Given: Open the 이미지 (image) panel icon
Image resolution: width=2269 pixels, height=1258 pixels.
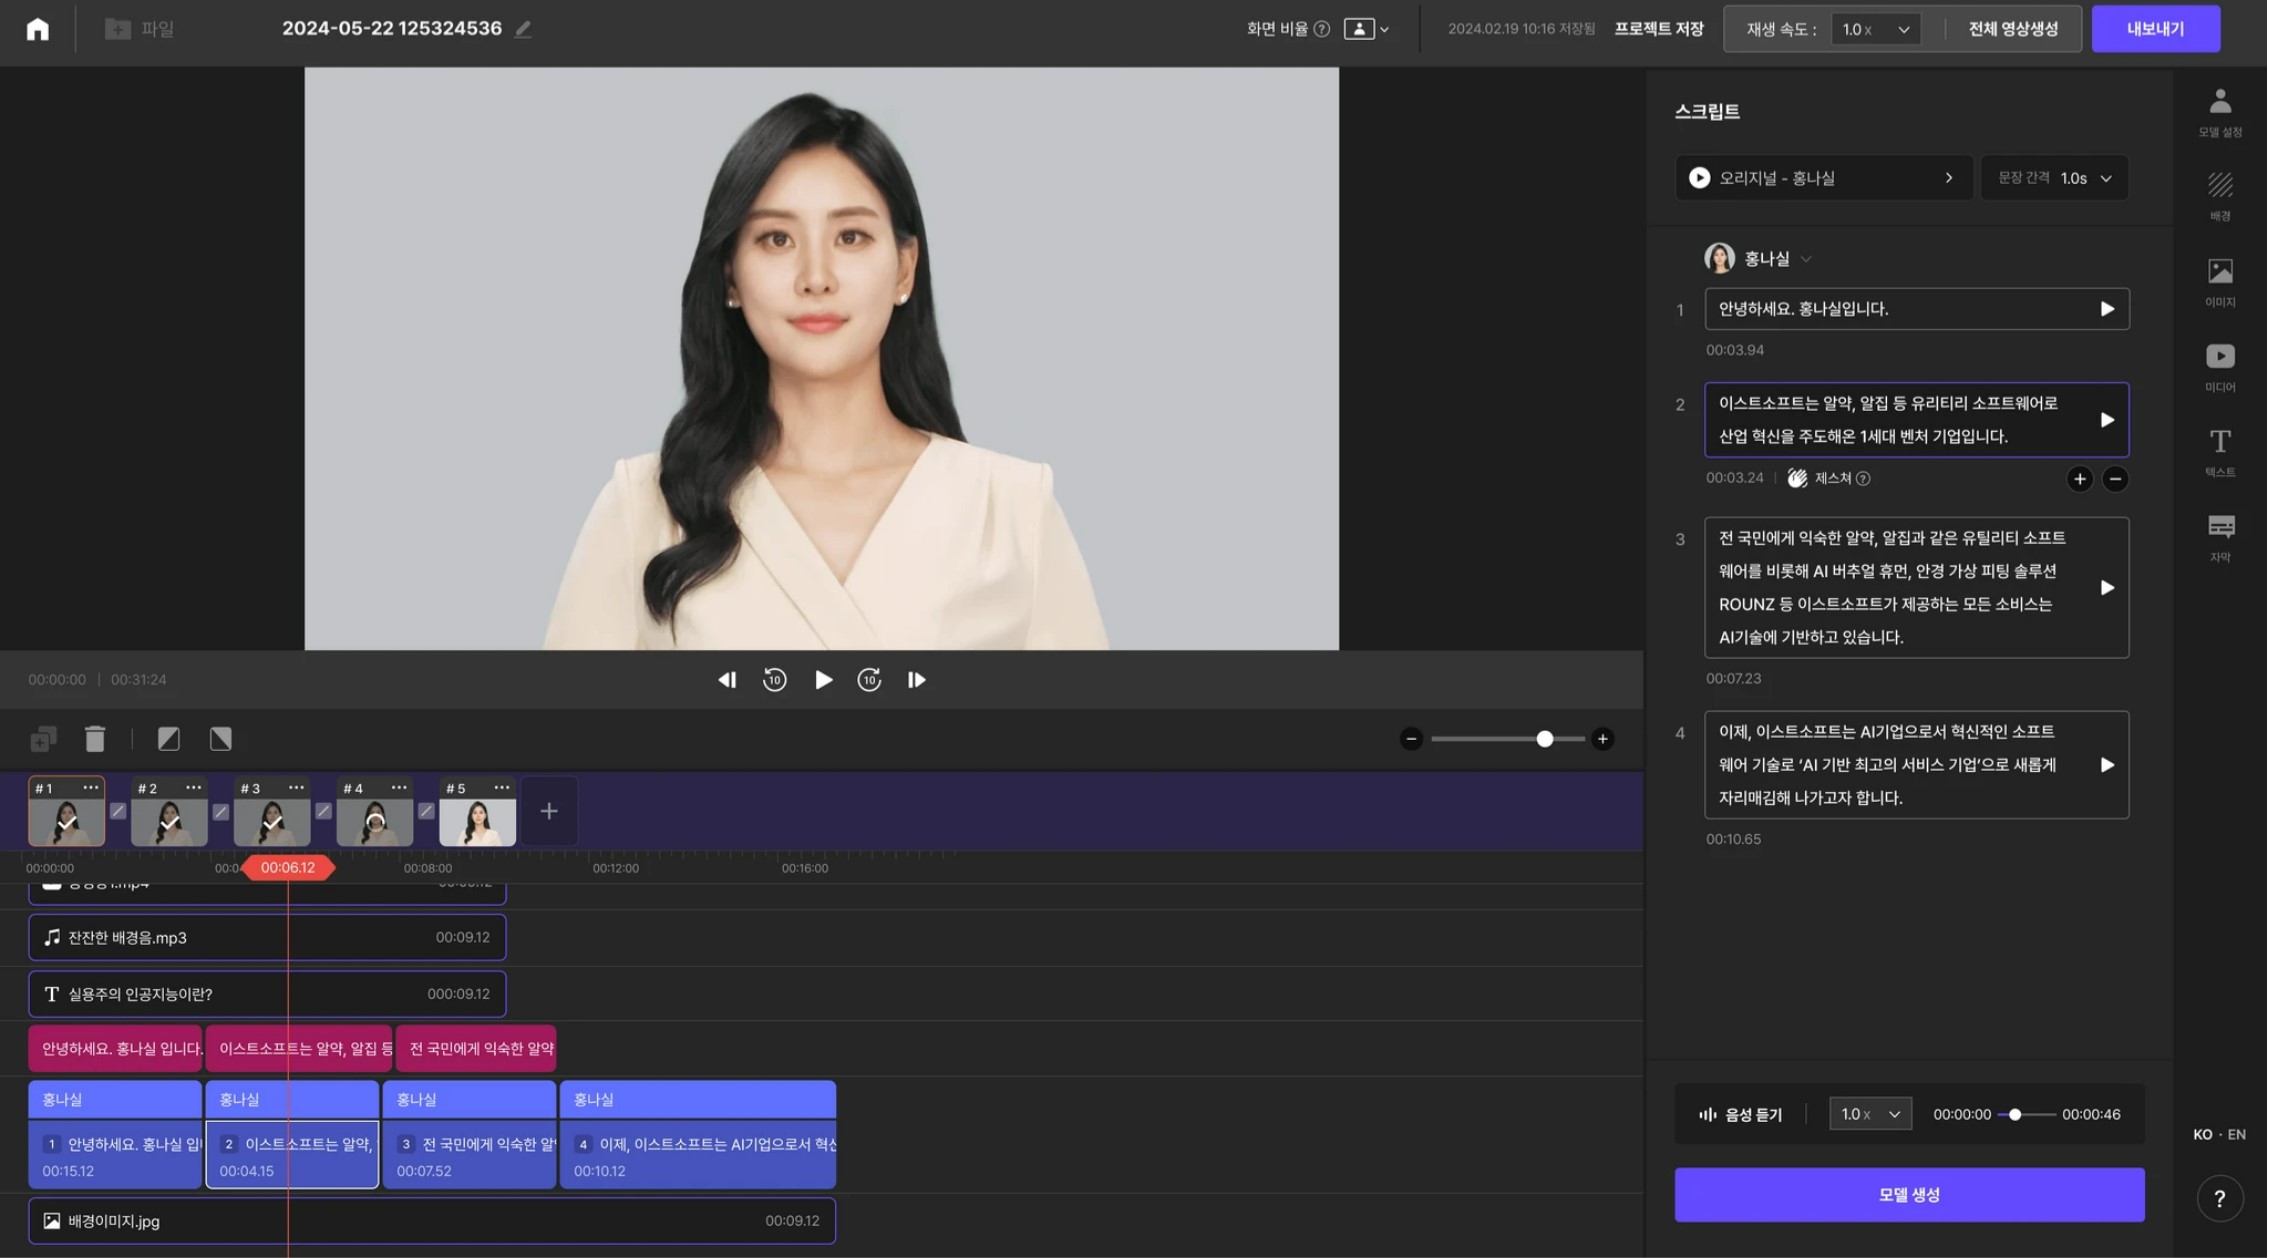Looking at the screenshot, I should point(2220,271).
